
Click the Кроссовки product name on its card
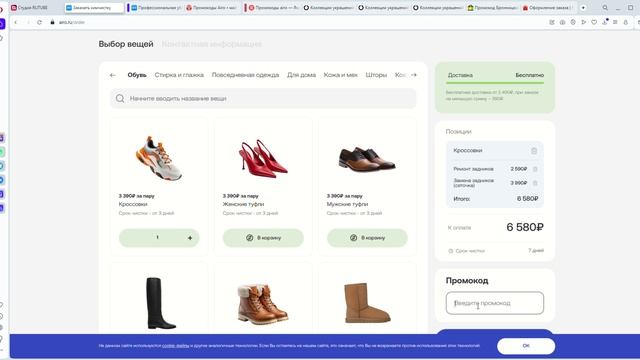coord(133,204)
